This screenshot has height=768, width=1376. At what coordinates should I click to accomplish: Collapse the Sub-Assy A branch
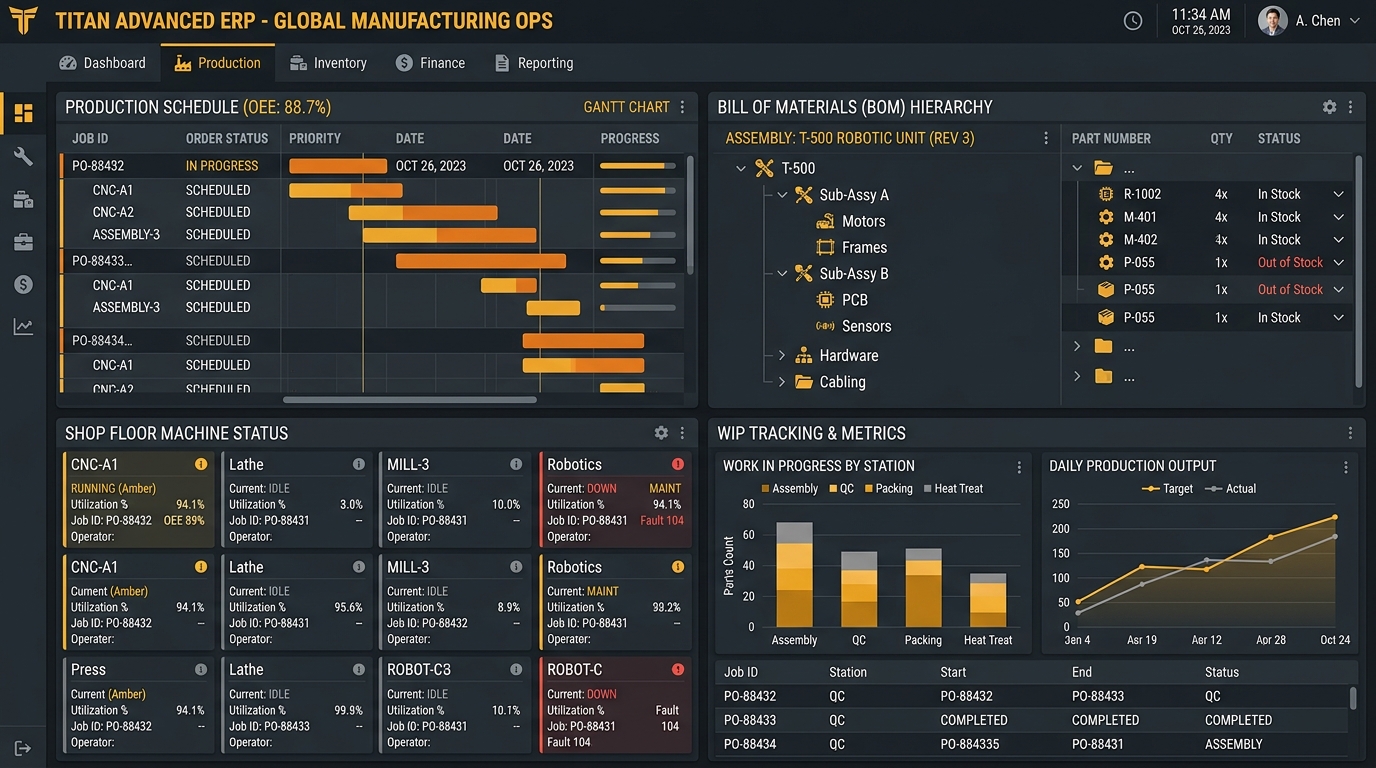782,195
